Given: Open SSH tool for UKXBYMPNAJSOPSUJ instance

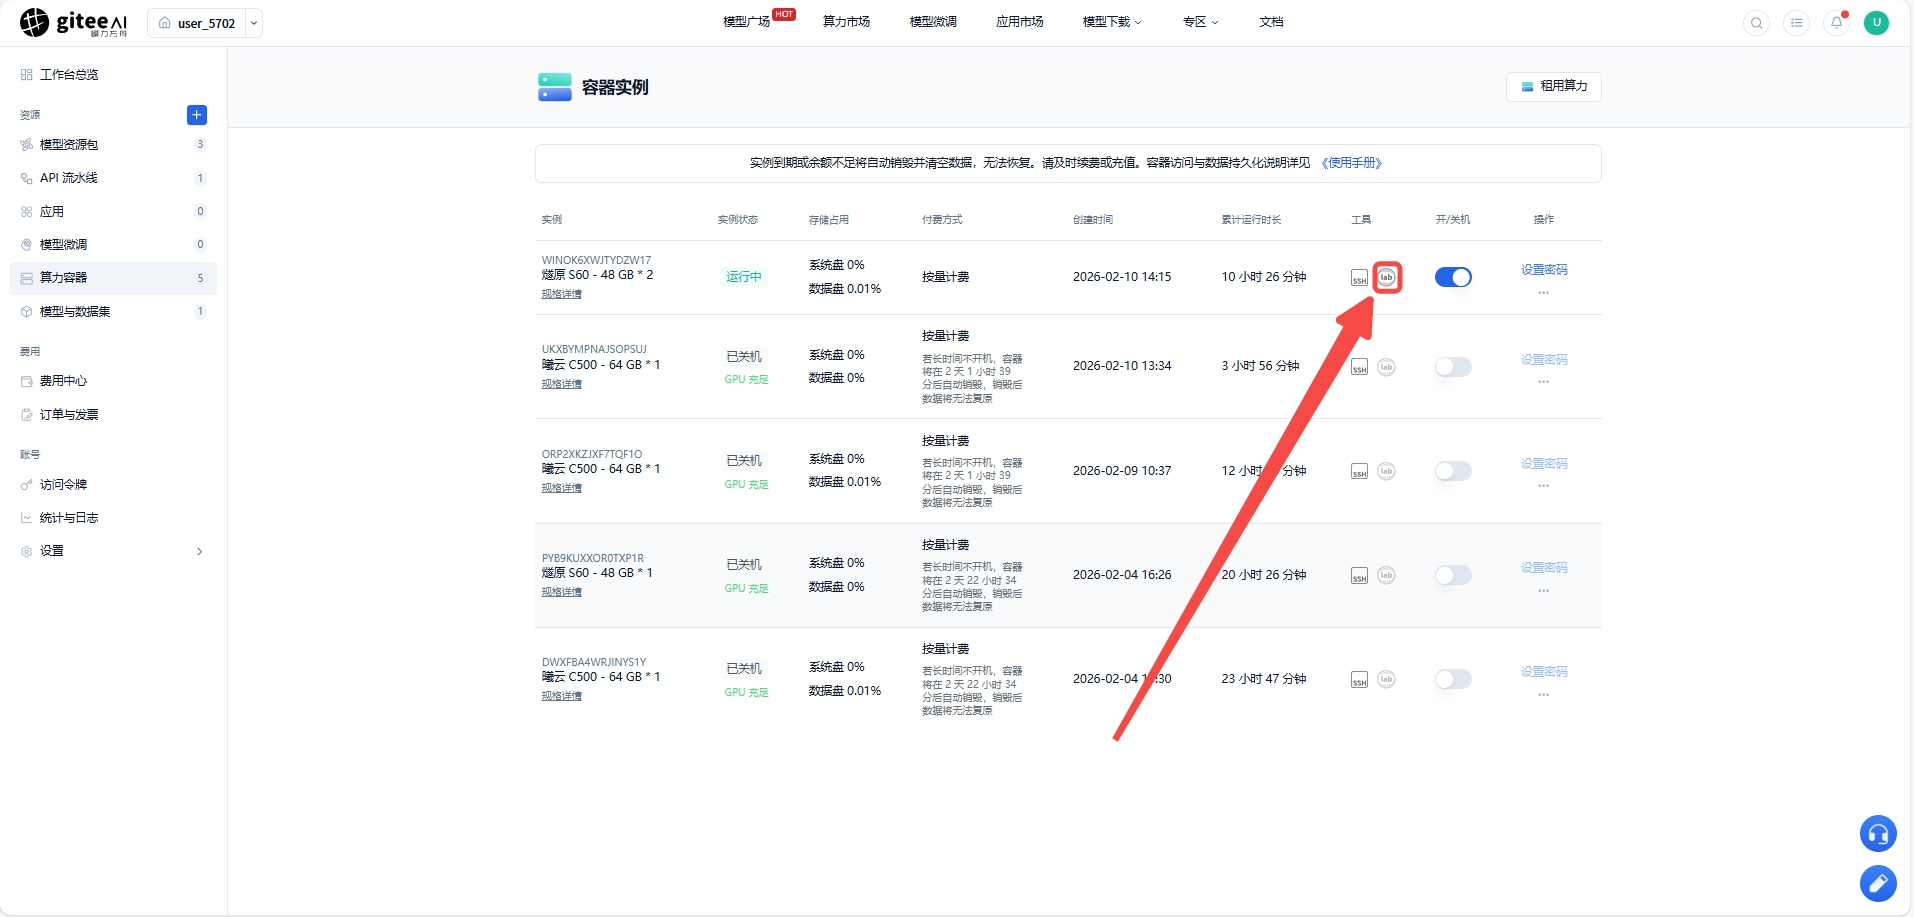Looking at the screenshot, I should [x=1359, y=367].
